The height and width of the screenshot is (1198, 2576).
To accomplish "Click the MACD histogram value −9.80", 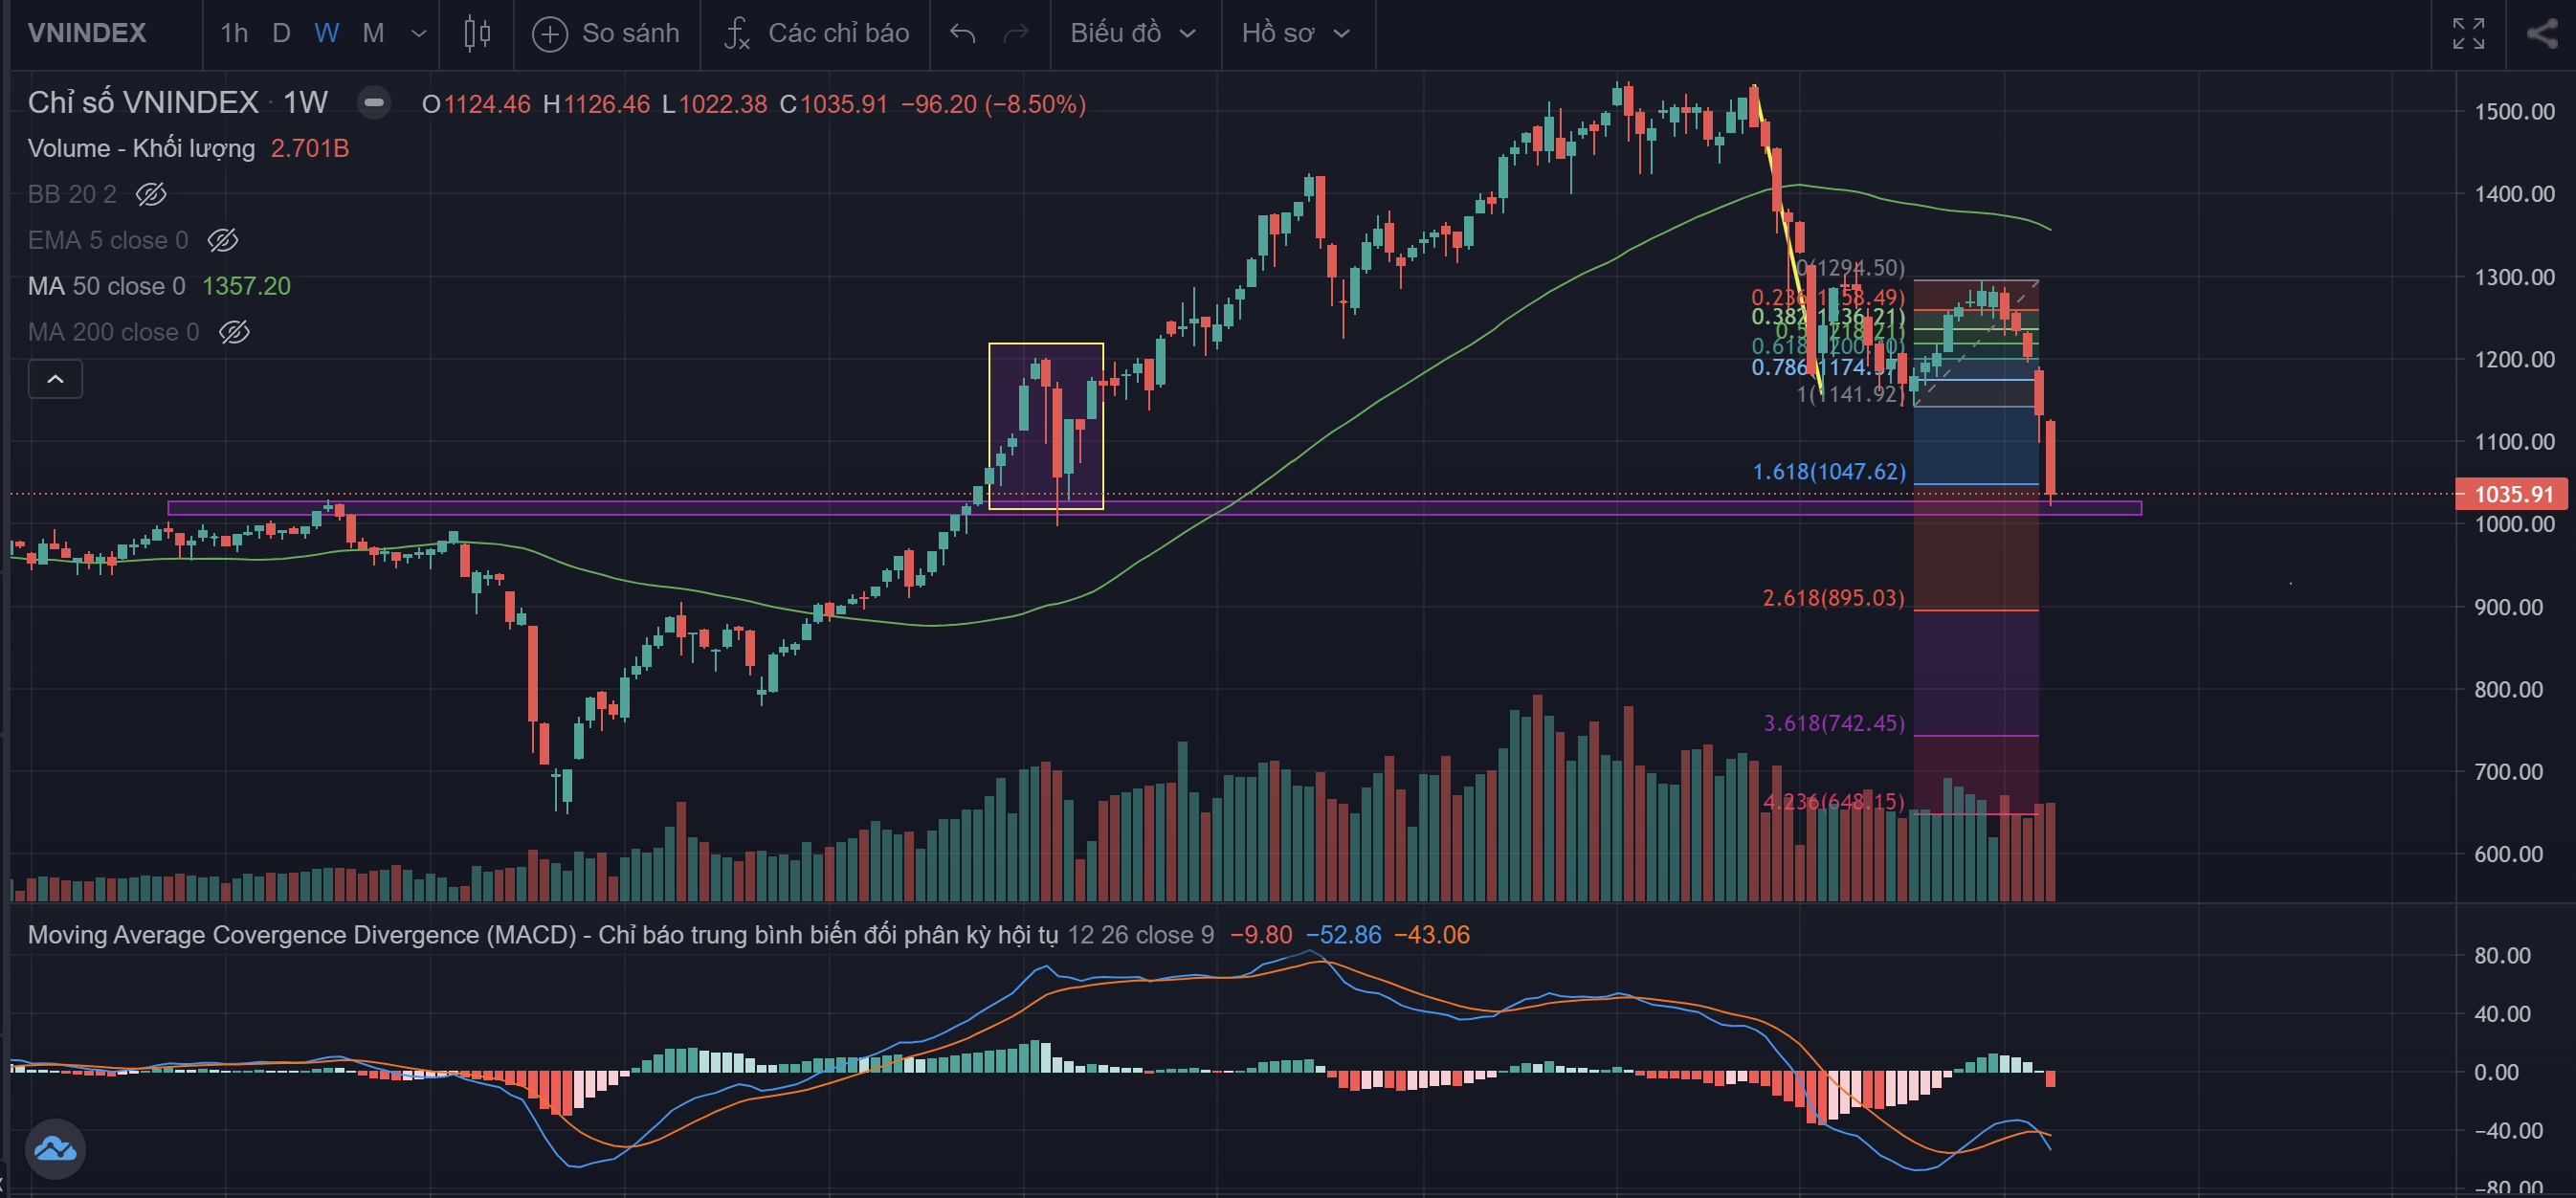I will (1260, 934).
